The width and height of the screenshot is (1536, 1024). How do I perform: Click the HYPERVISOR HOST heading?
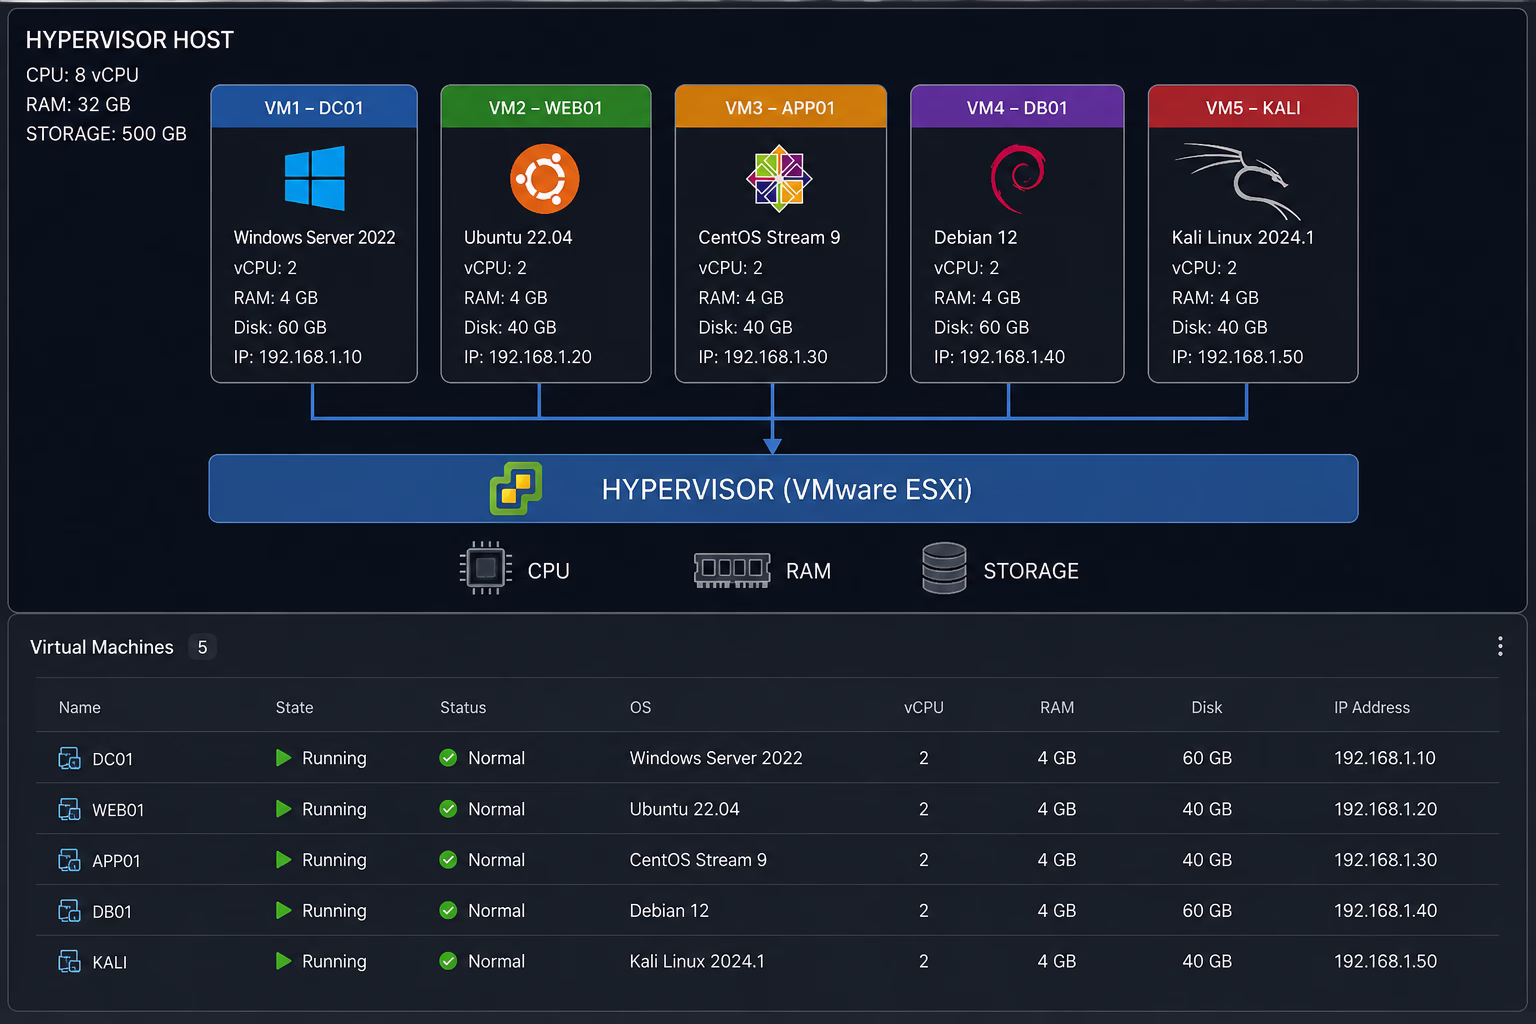pos(130,40)
